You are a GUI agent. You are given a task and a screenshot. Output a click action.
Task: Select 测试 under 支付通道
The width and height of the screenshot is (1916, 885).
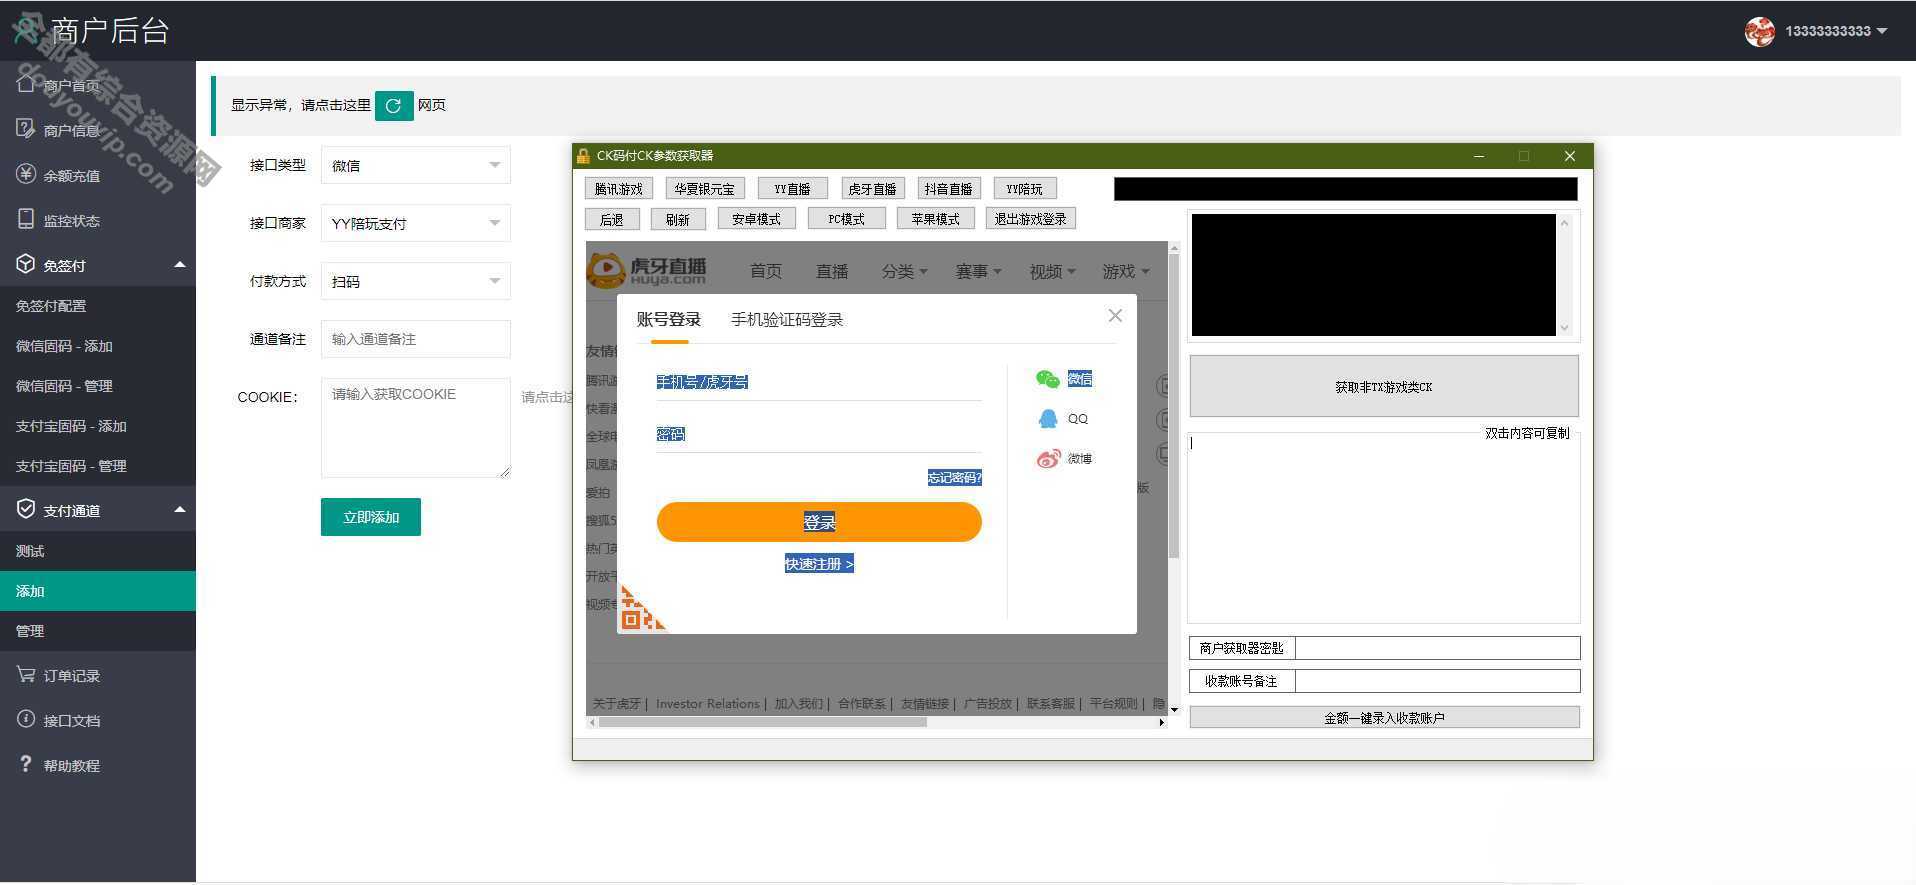(x=98, y=551)
